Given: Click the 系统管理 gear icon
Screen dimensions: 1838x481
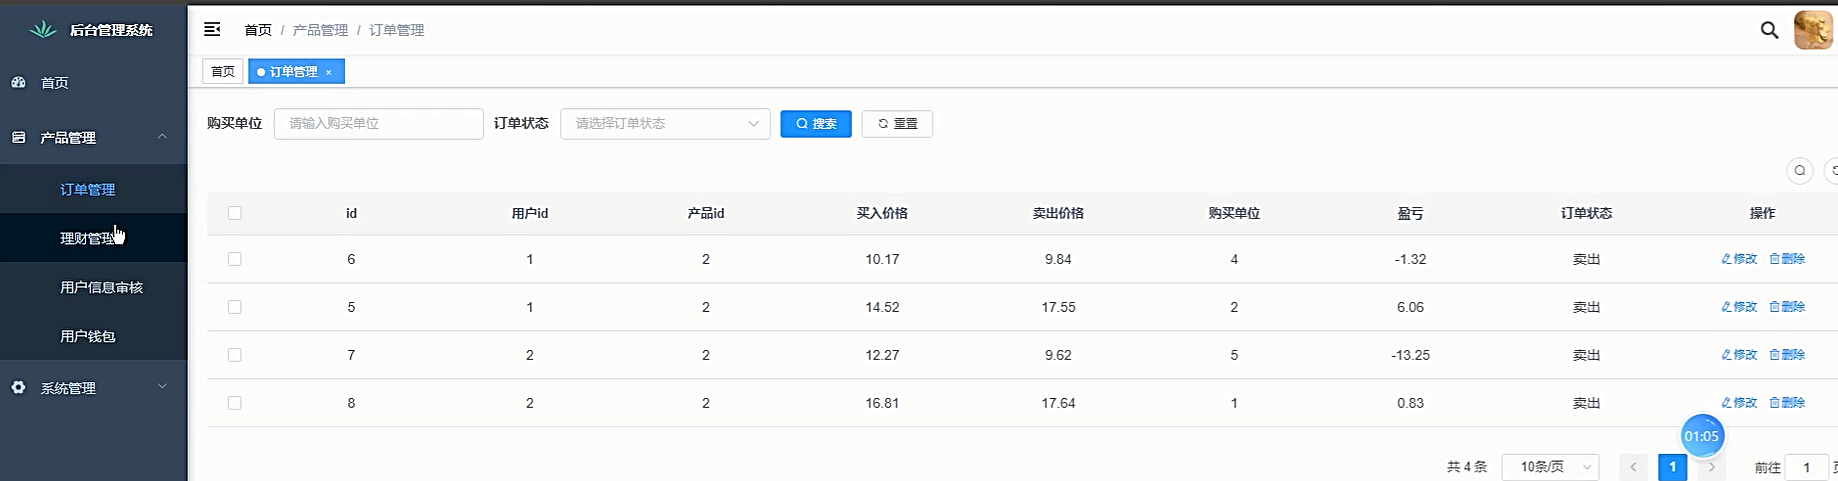Looking at the screenshot, I should pyautogui.click(x=19, y=388).
